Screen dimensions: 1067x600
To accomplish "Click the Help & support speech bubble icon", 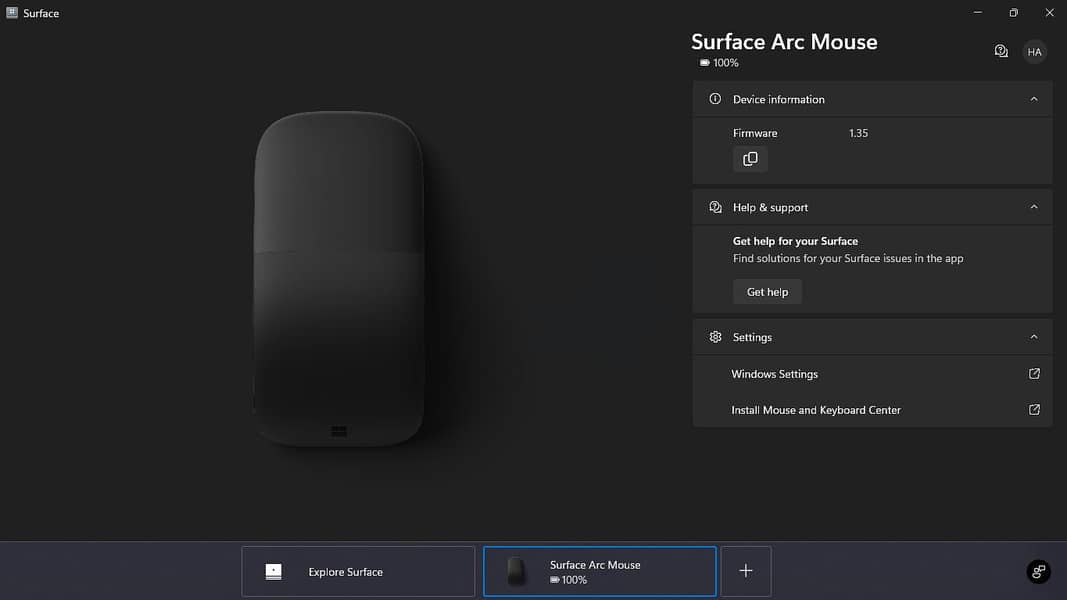I will 714,207.
